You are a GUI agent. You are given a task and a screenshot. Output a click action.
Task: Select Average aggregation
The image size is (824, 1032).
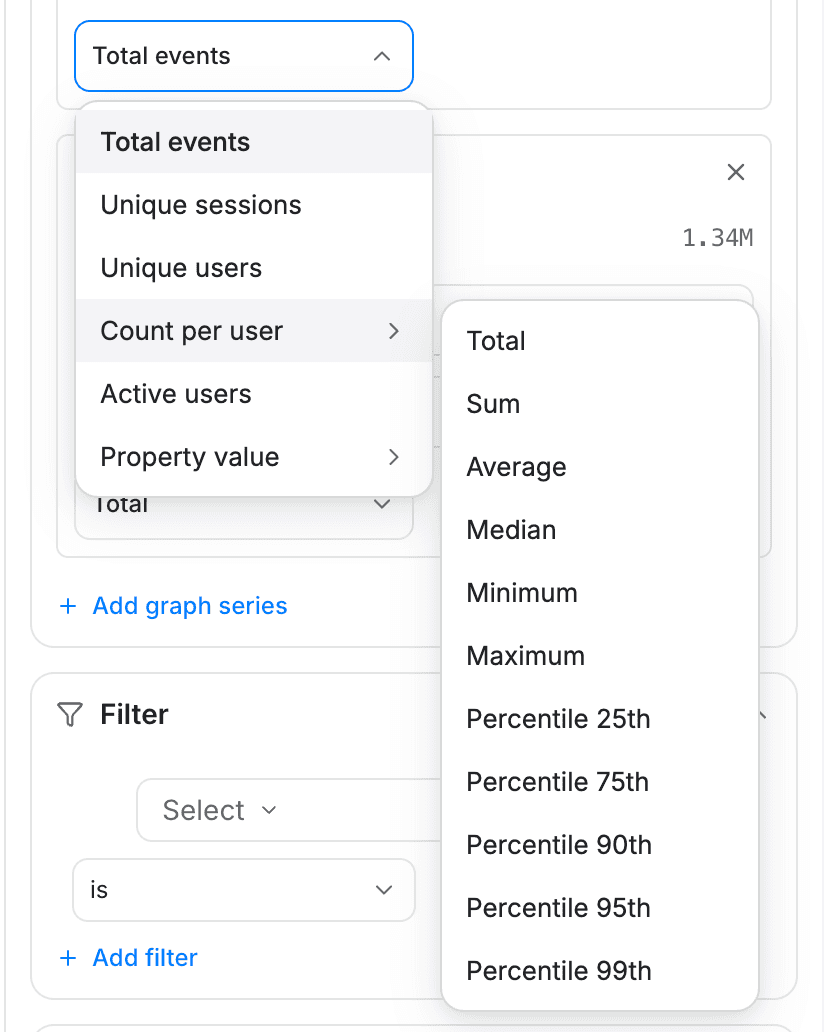point(600,467)
